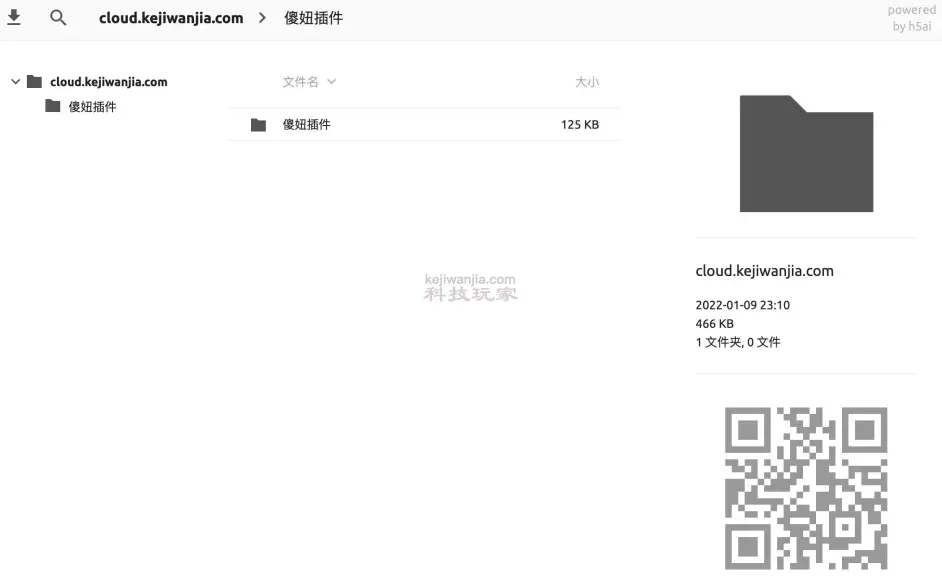
Task: Click the root folder icon in tree
Action: [34, 81]
